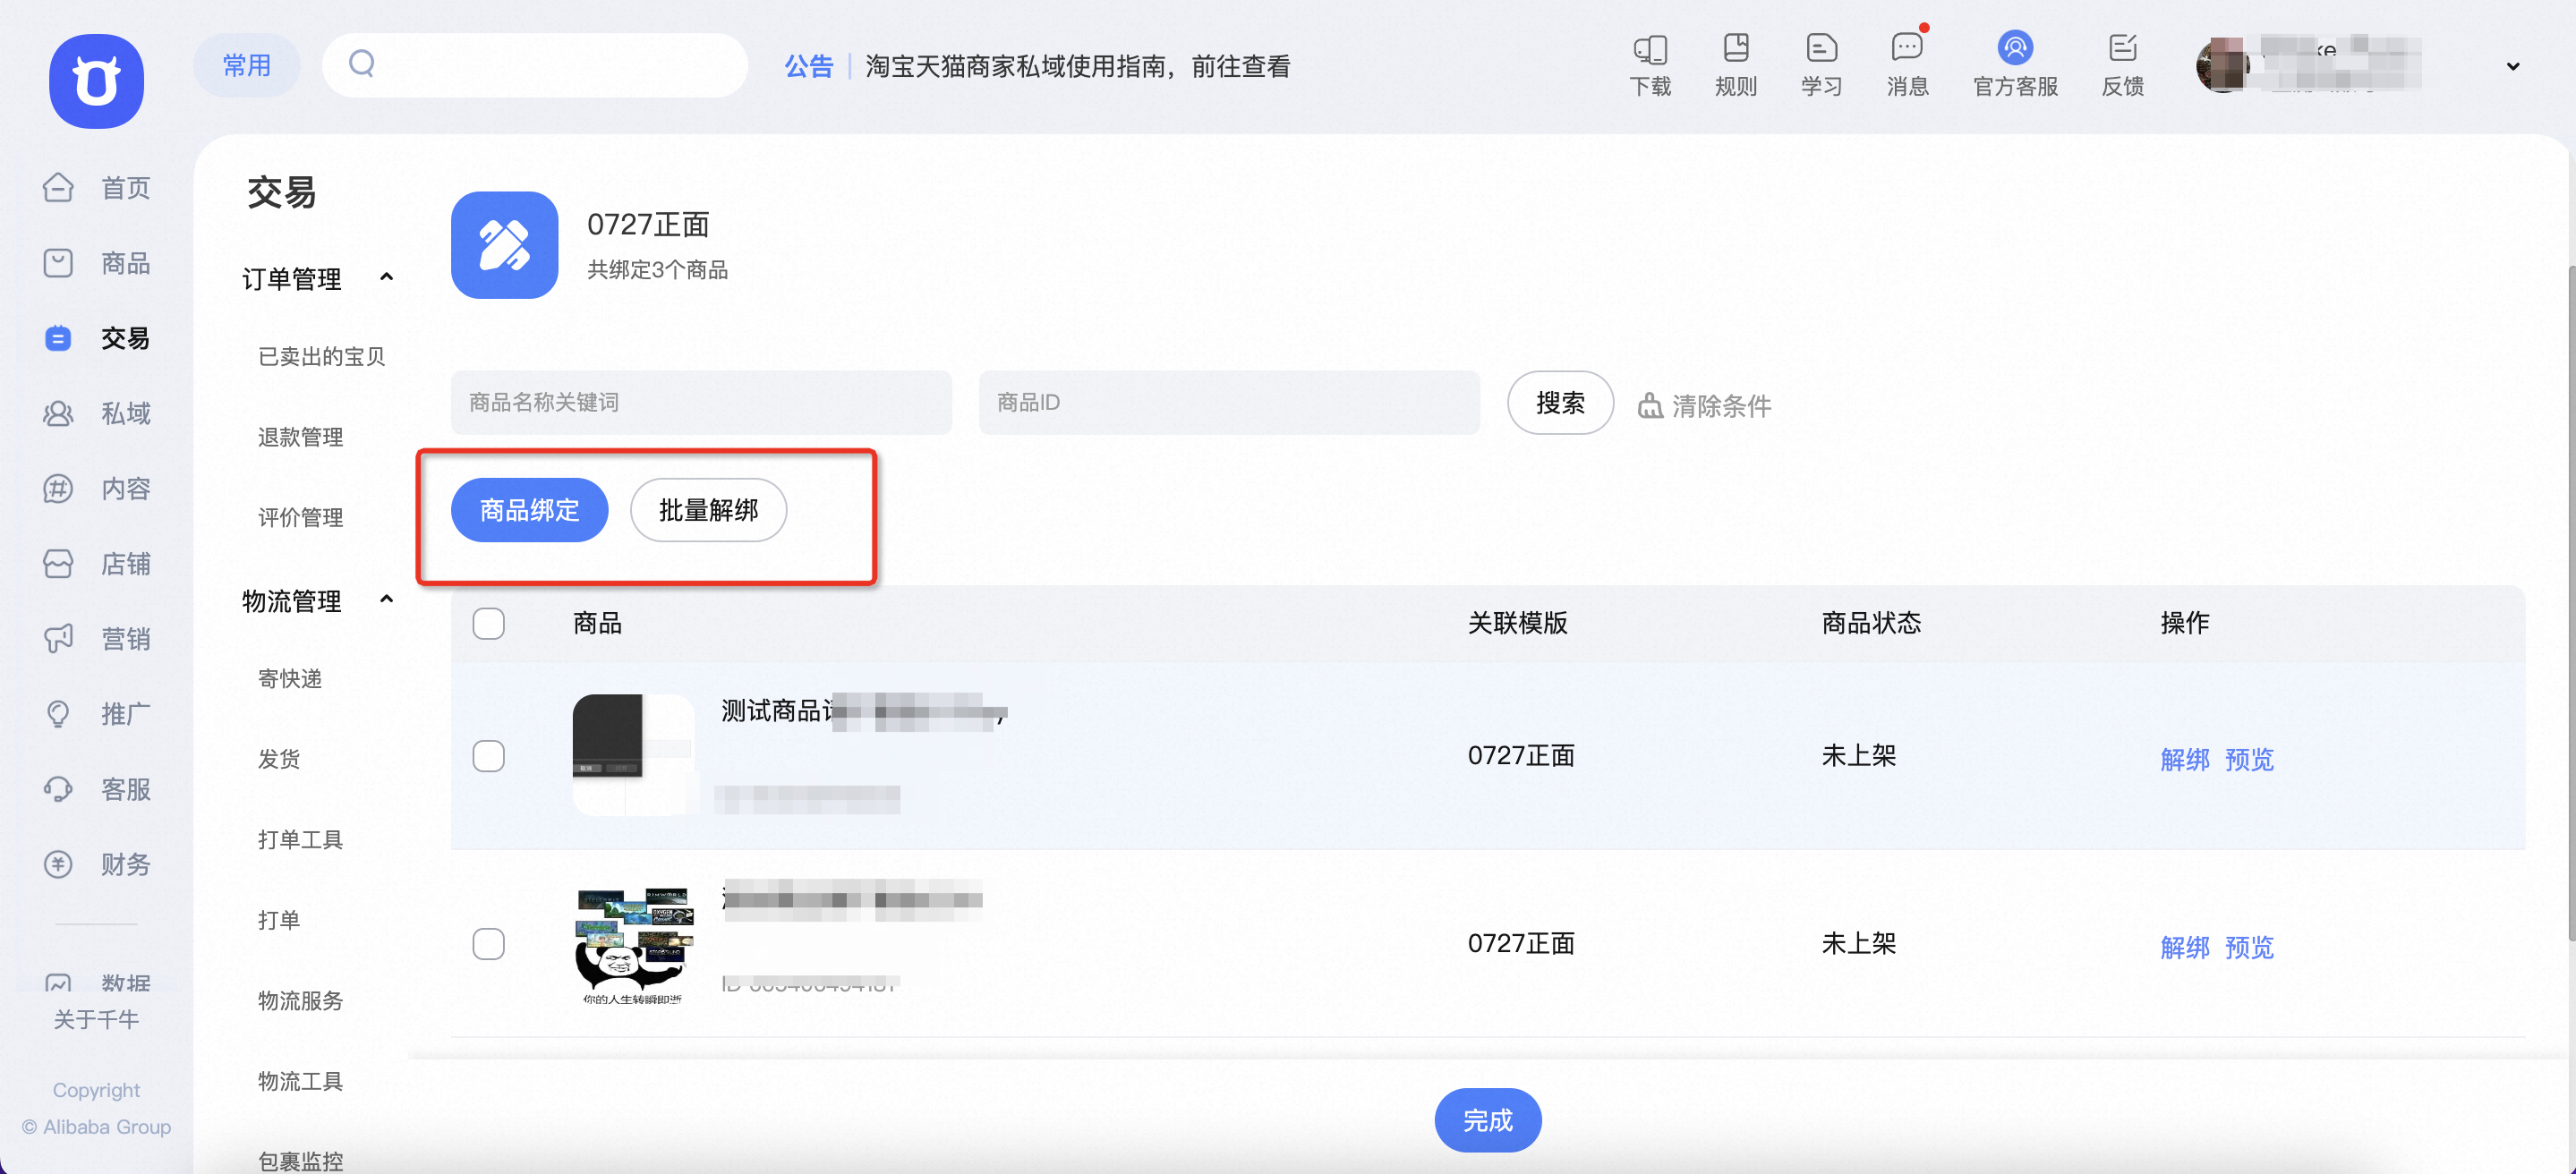Image resolution: width=2576 pixels, height=1174 pixels.
Task: Check the first 测试商品 product row
Action: point(489,756)
